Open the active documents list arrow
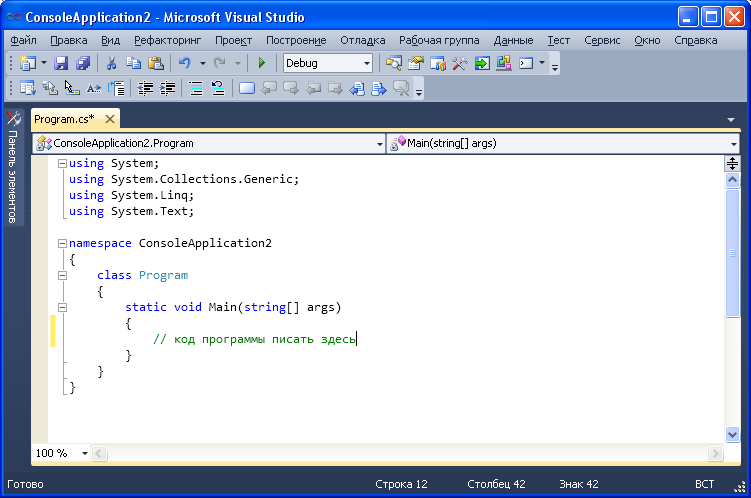This screenshot has height=498, width=751. click(730, 120)
